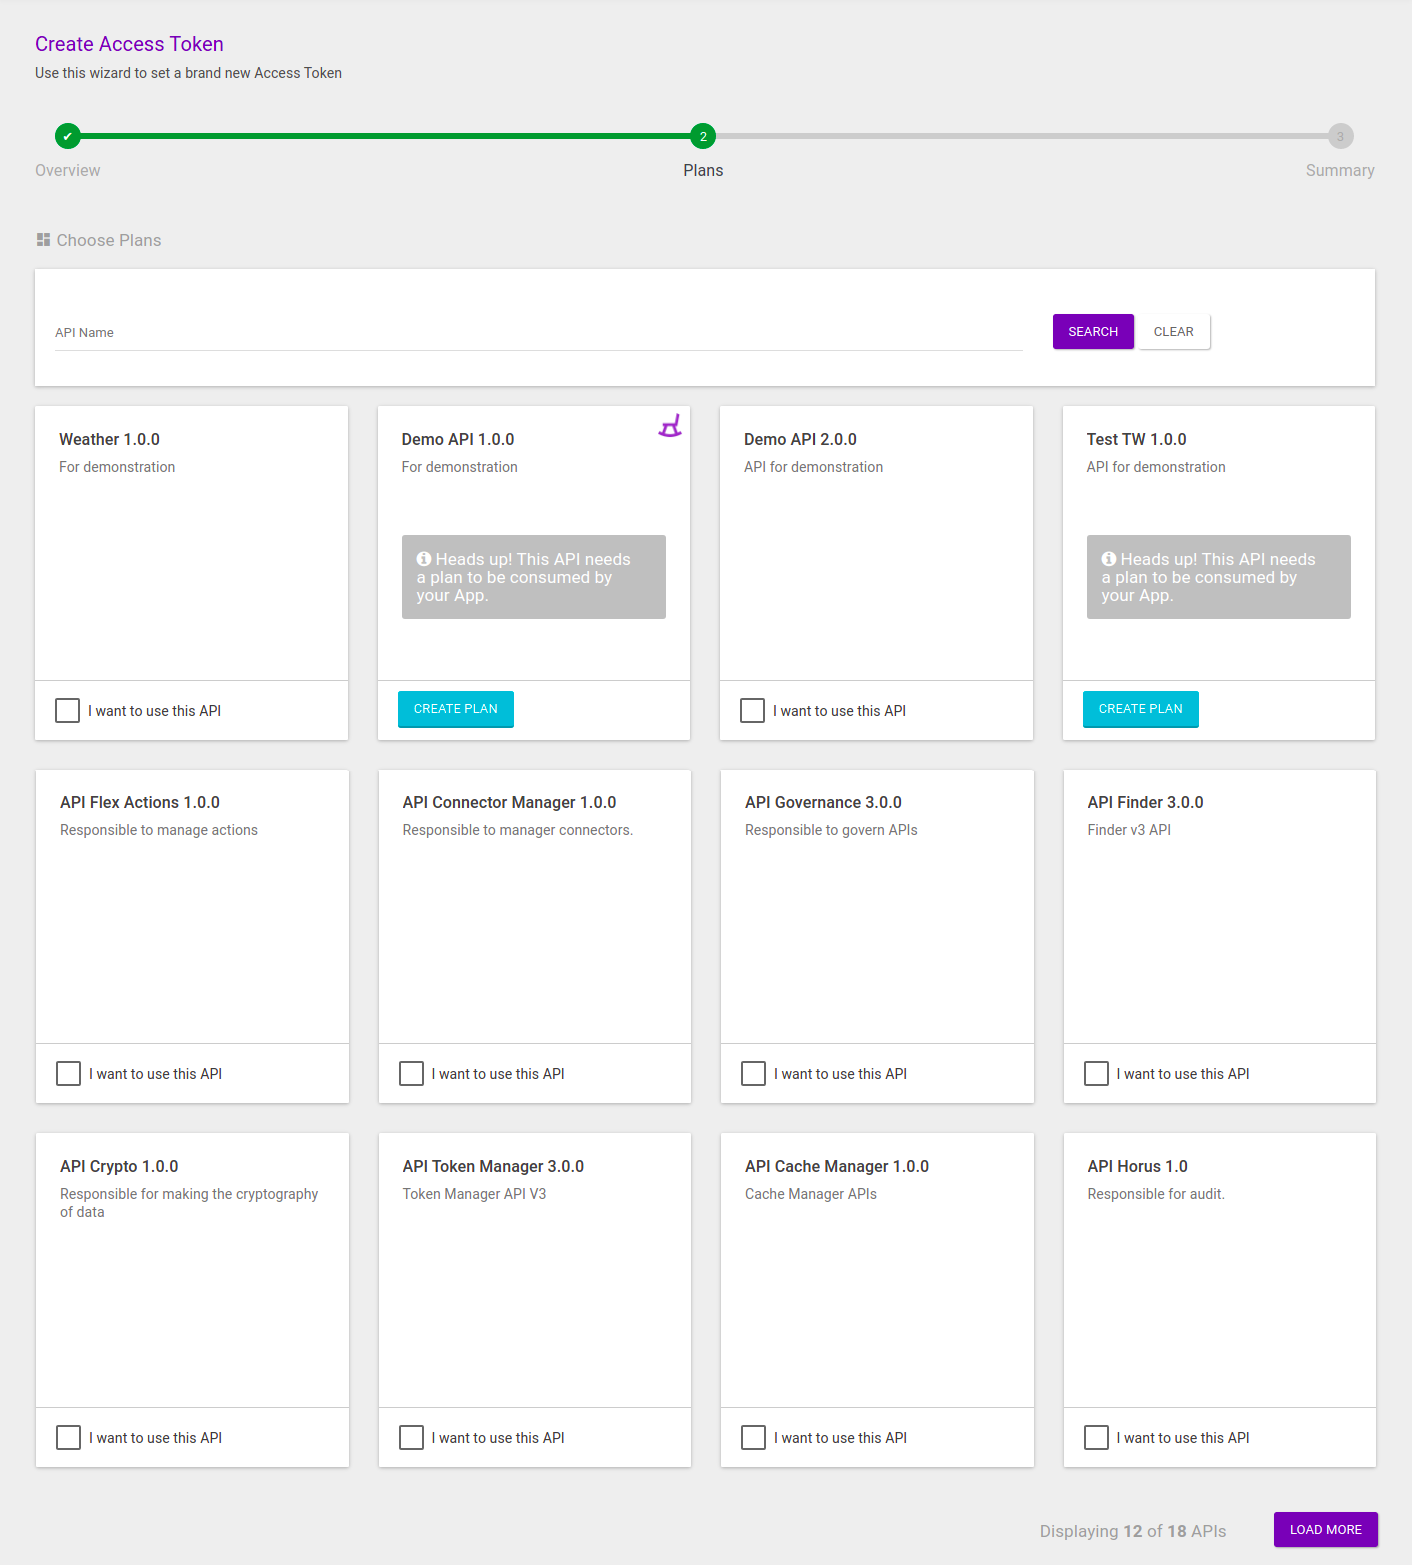Open the Overview wizard step
This screenshot has width=1412, height=1565.
tap(67, 170)
